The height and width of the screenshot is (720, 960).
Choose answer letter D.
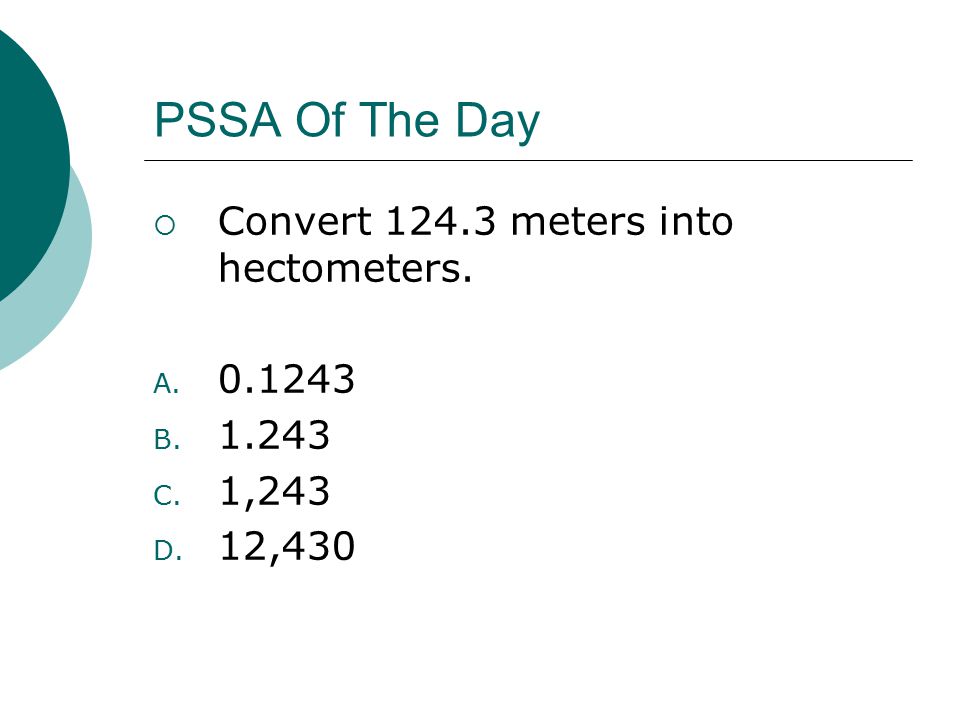(168, 551)
